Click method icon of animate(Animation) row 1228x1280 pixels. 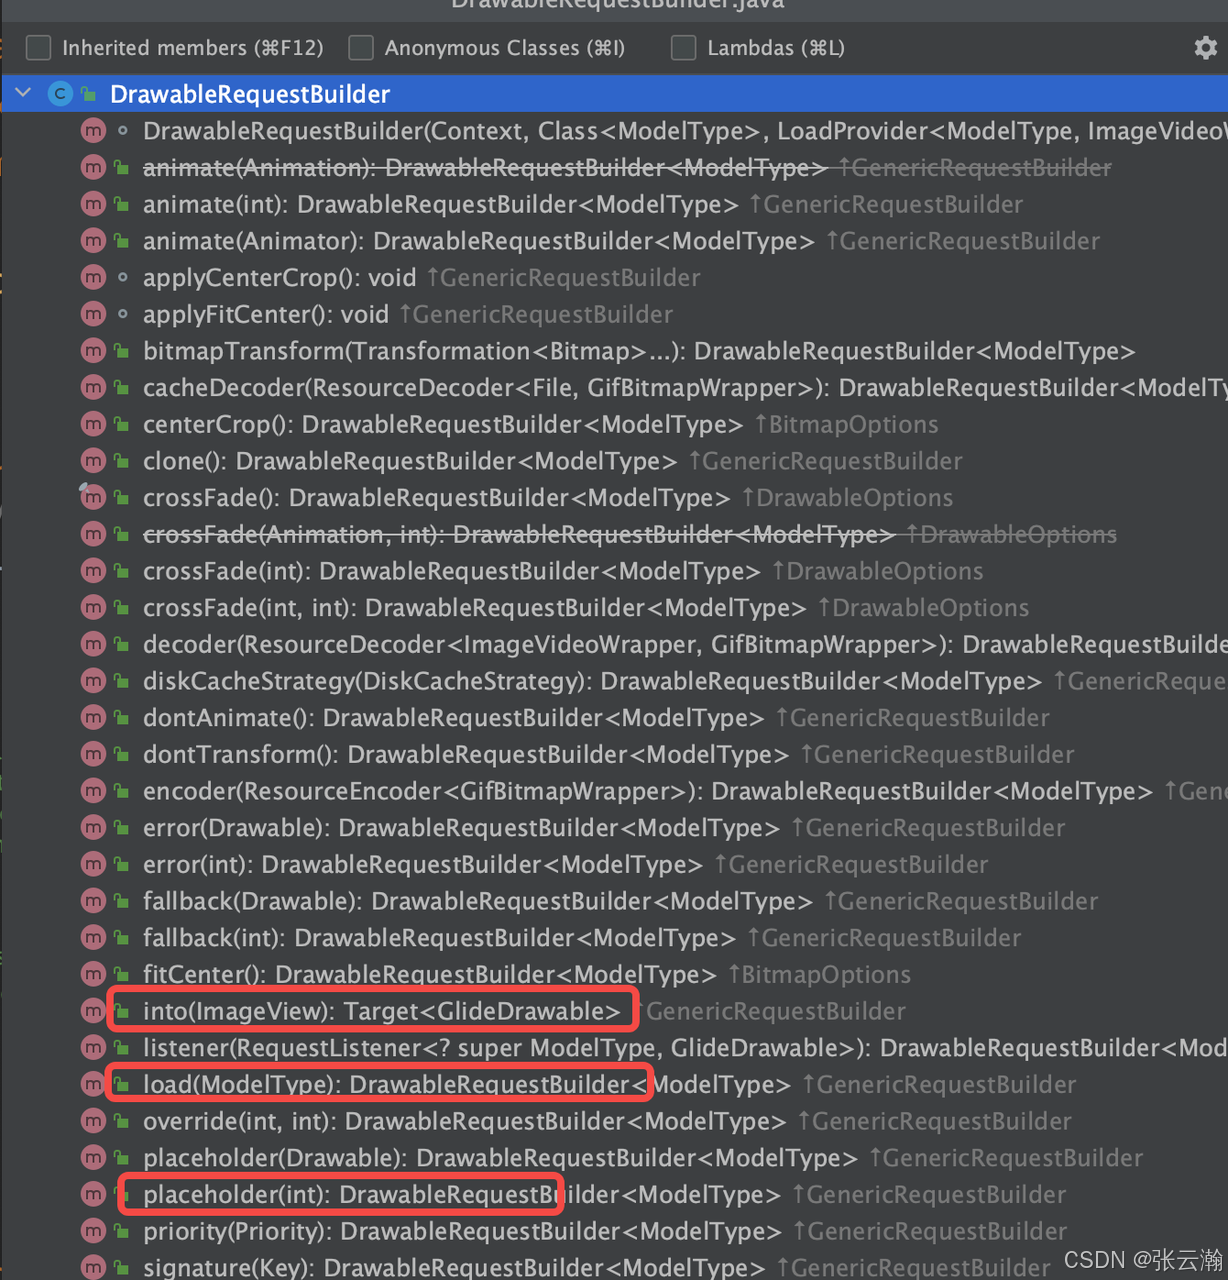tap(93, 167)
